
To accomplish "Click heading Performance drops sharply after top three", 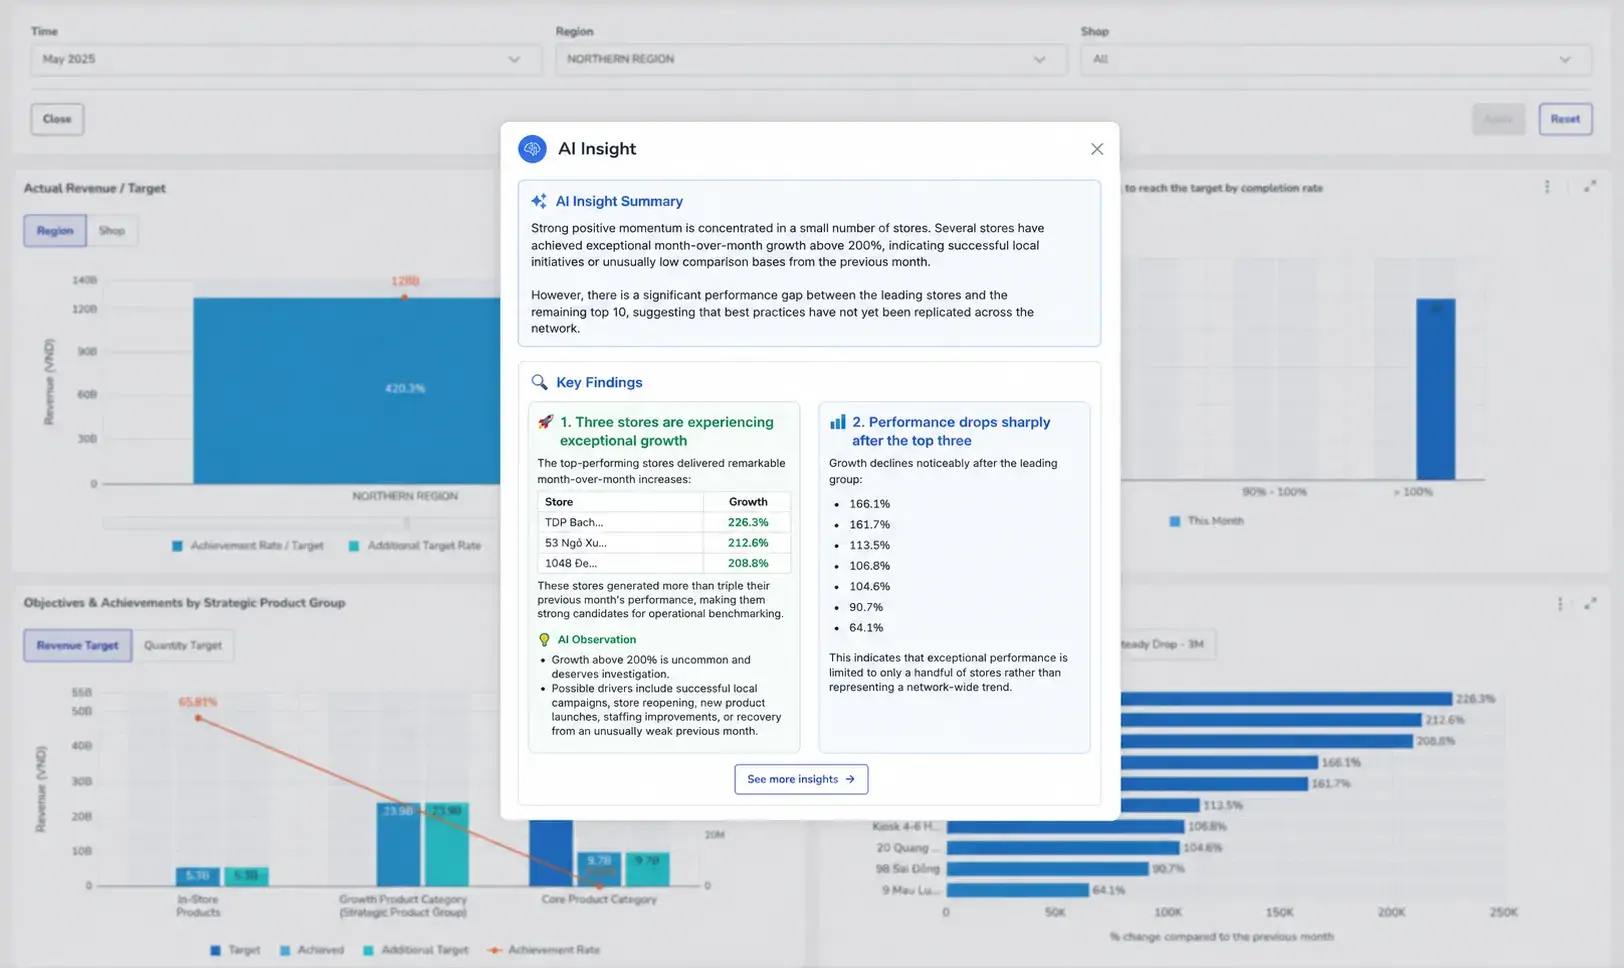I will (951, 431).
